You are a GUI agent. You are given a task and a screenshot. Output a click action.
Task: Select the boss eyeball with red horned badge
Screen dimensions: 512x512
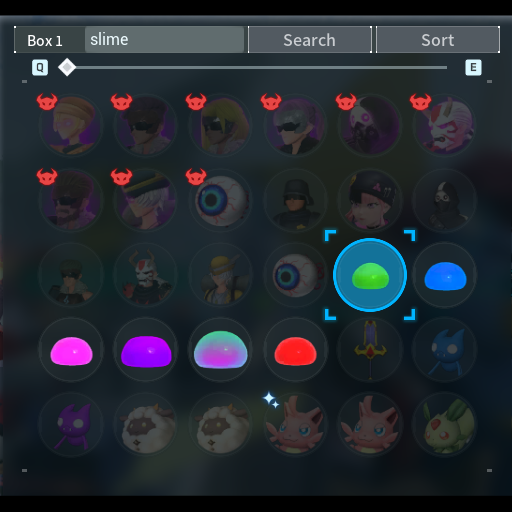point(221,200)
